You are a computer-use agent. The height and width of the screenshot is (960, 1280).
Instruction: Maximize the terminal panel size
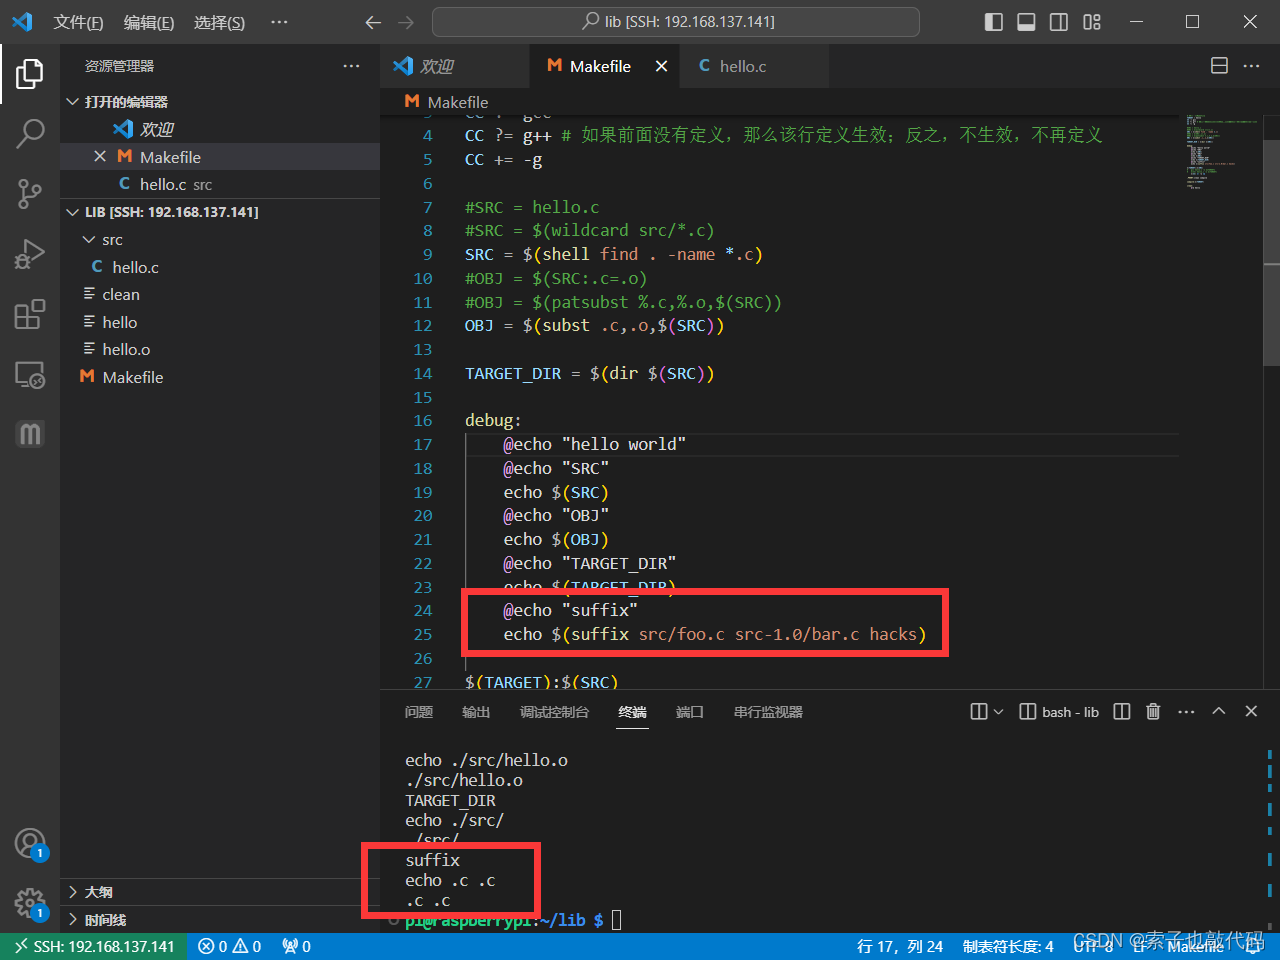point(1219,711)
